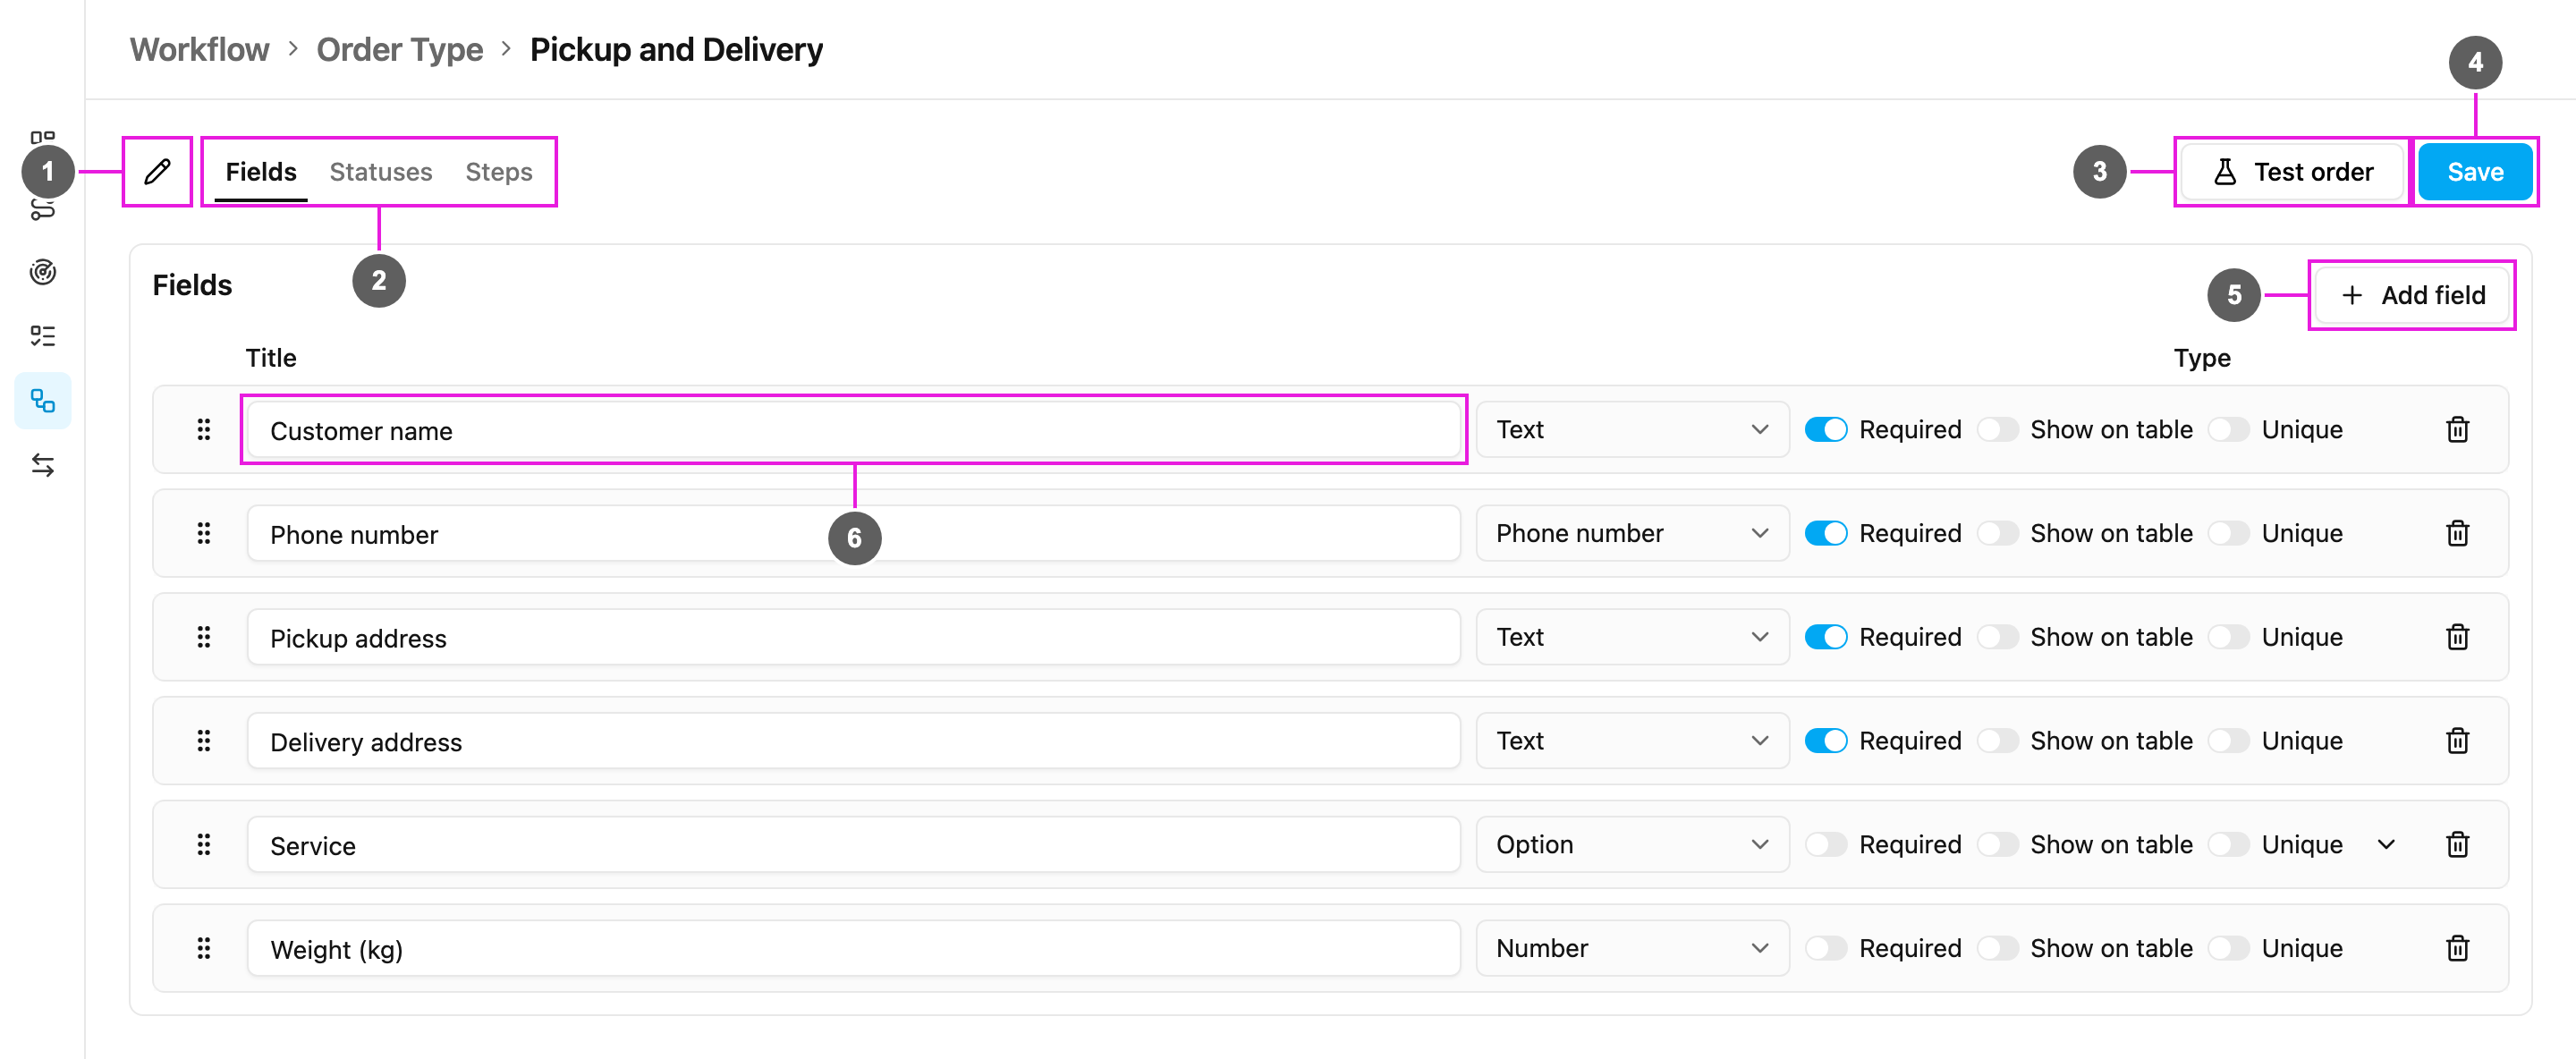
Task: Grab the Customer name drag handle
Action: pos(204,430)
